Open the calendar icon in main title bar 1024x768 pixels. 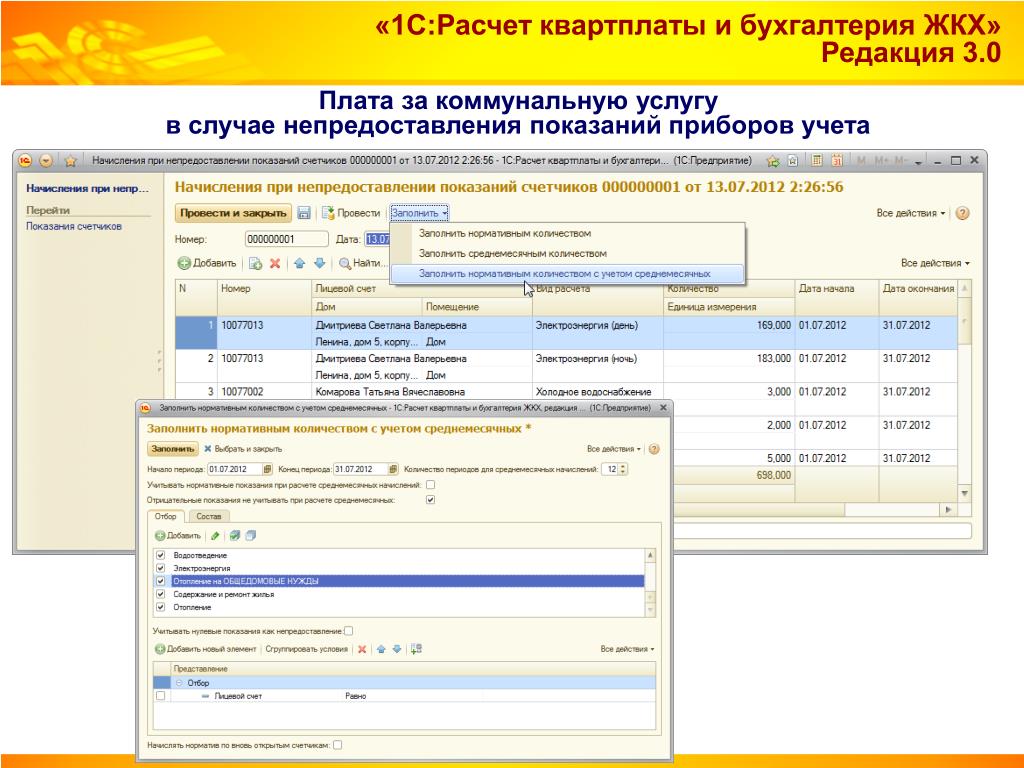(x=837, y=160)
